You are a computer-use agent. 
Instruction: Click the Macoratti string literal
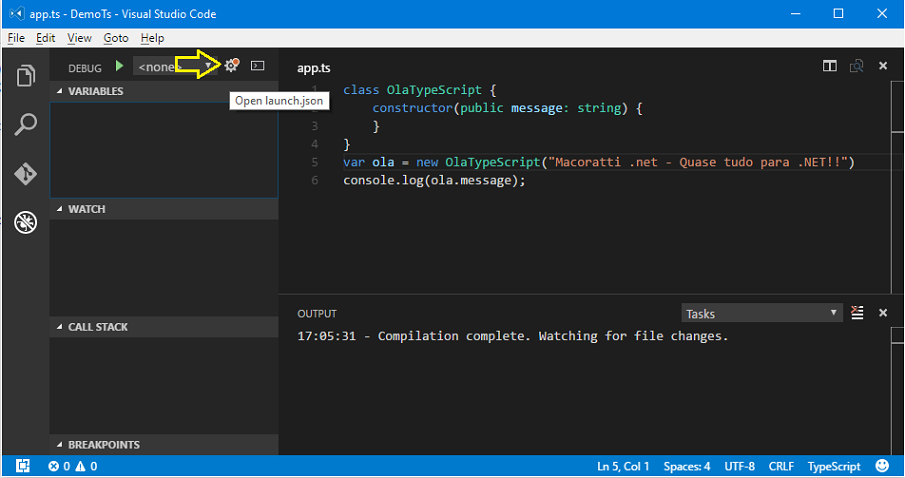click(698, 162)
